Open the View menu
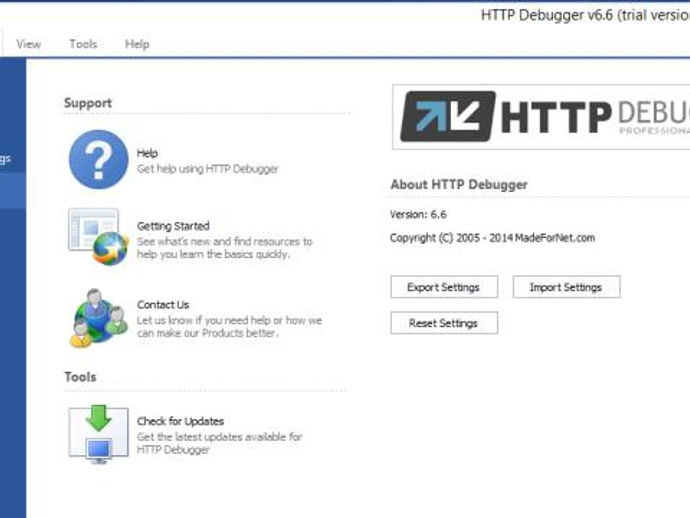Viewport: 690px width, 518px height. coord(29,44)
